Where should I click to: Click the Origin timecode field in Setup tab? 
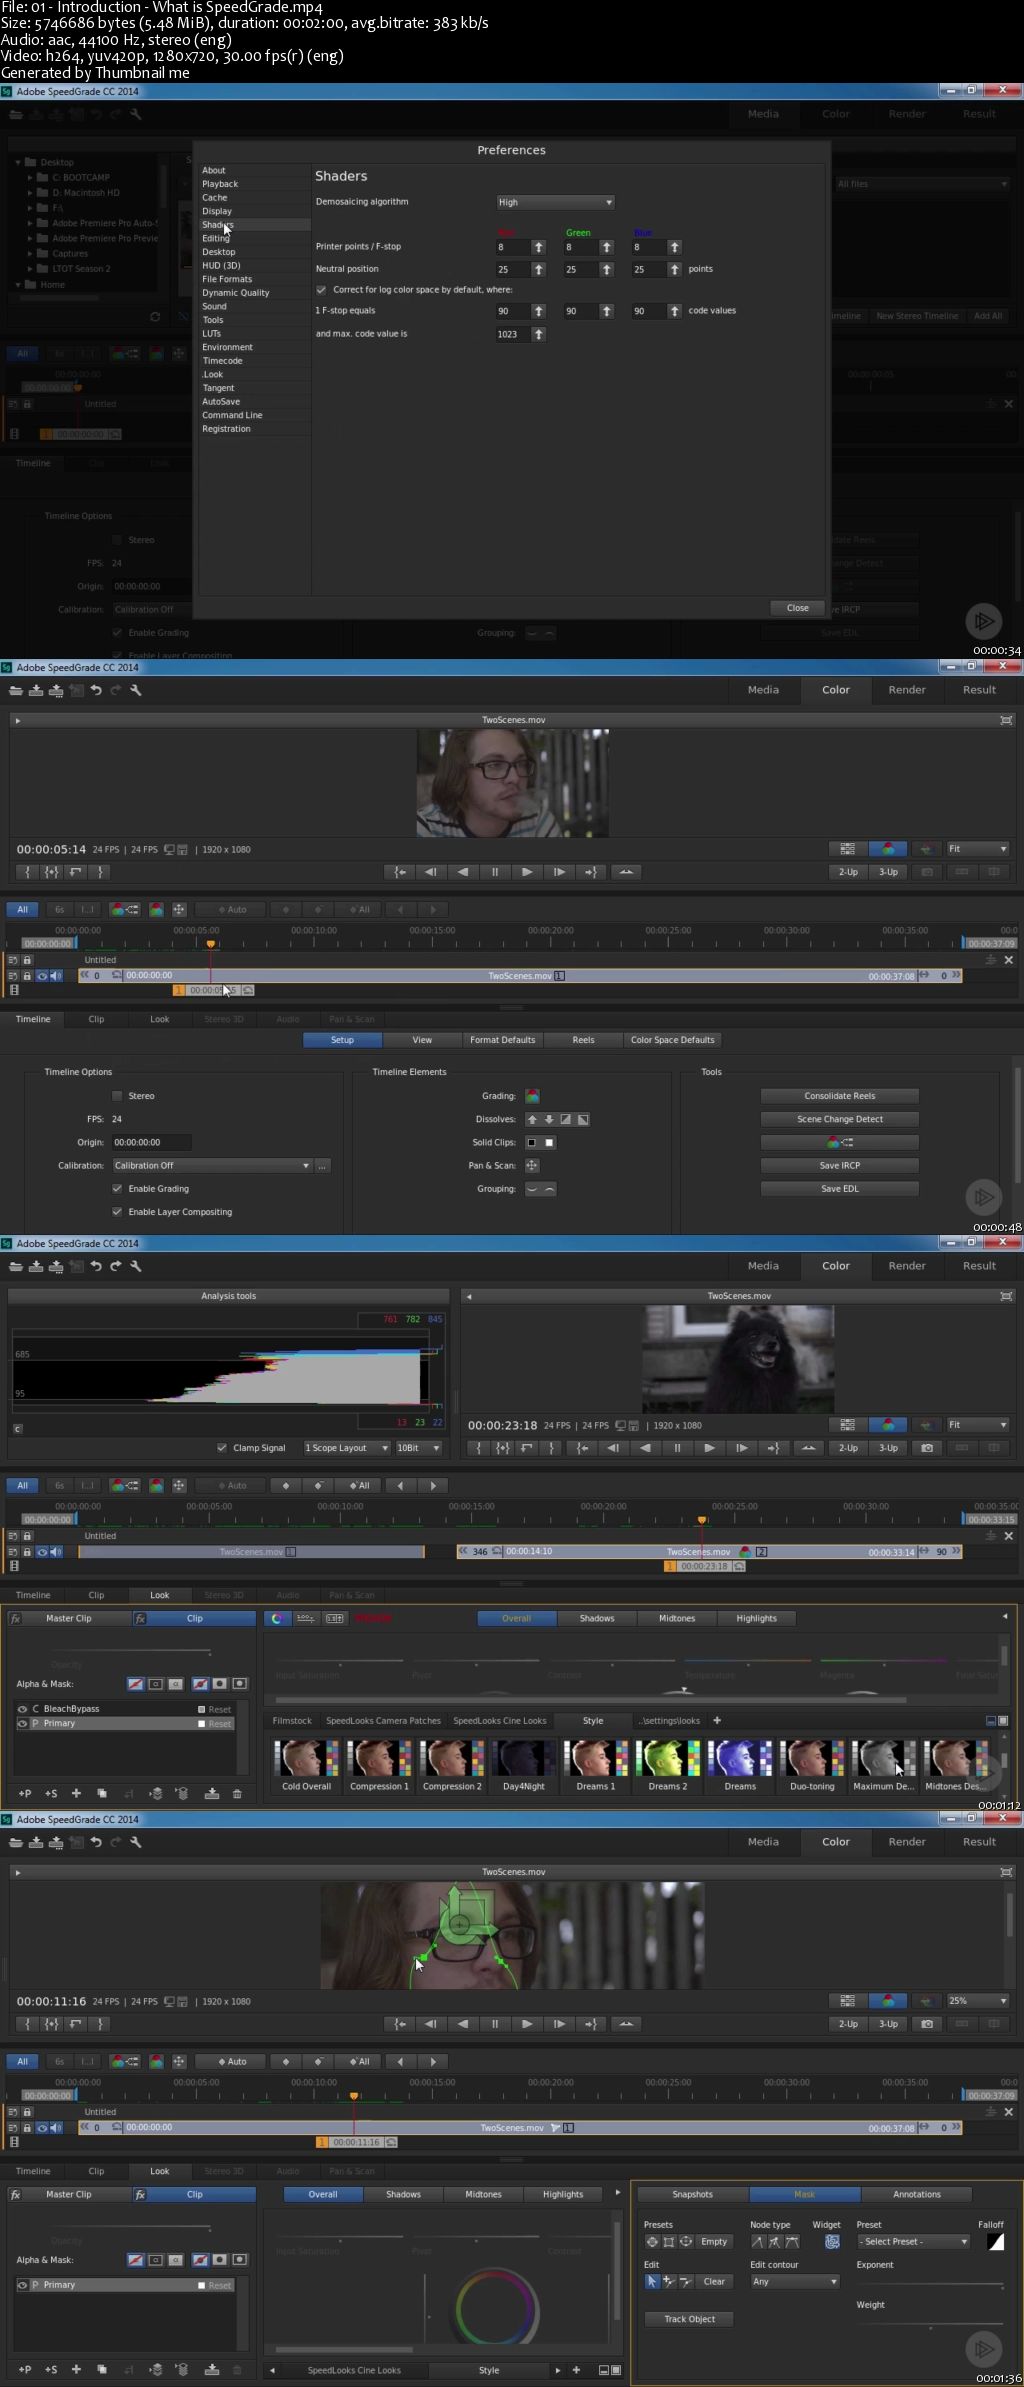[x=151, y=1142]
